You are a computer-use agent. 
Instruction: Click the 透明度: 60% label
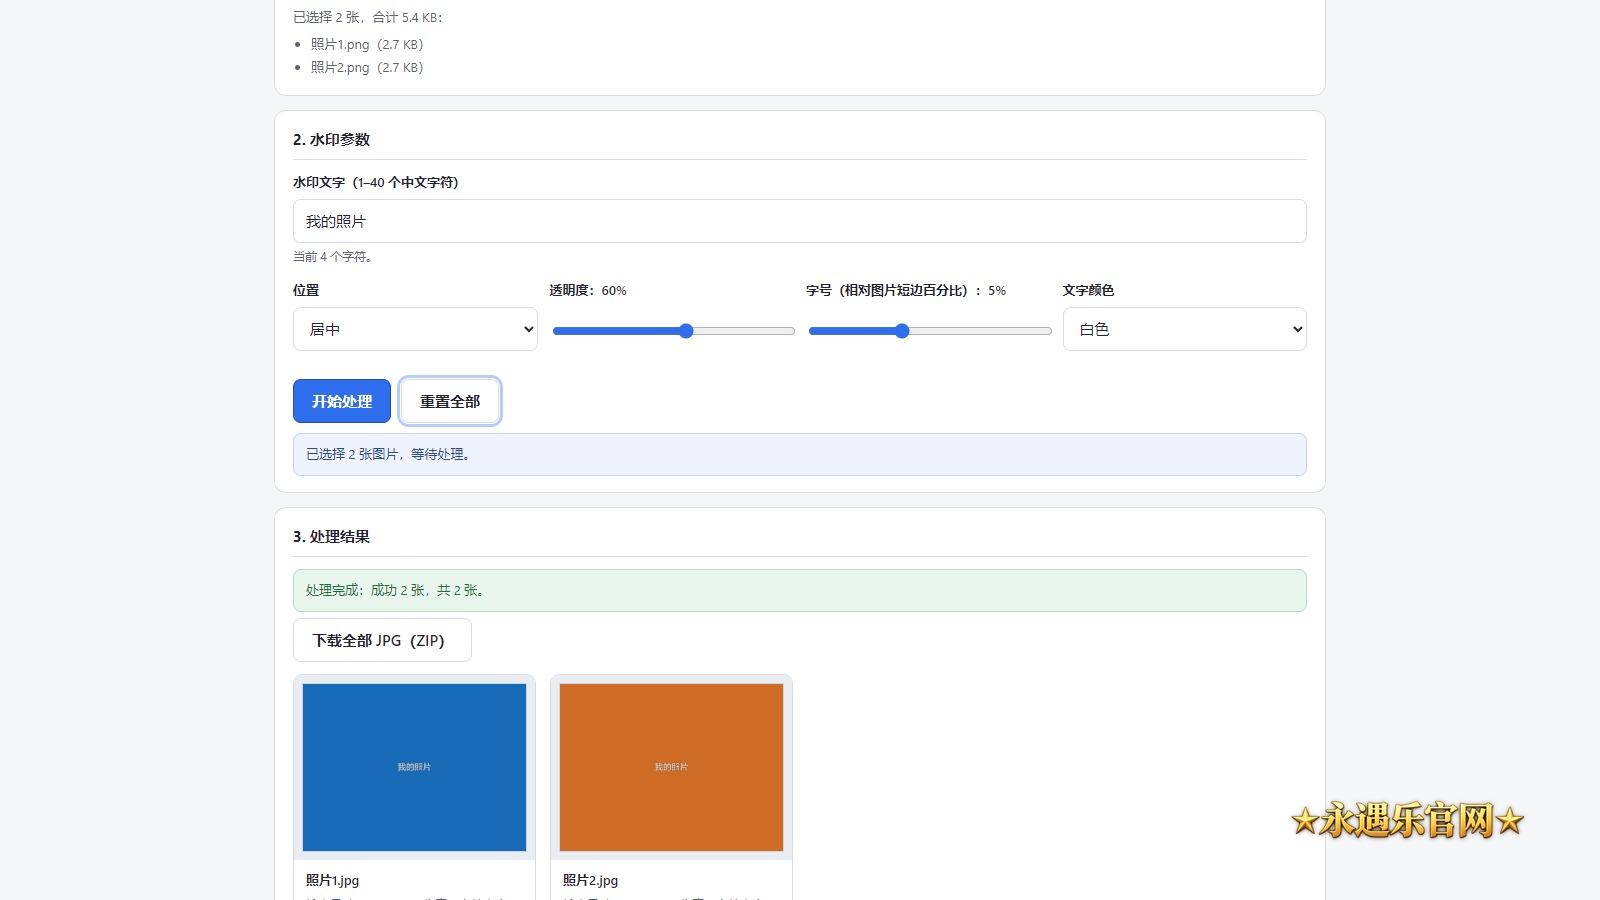pos(588,290)
